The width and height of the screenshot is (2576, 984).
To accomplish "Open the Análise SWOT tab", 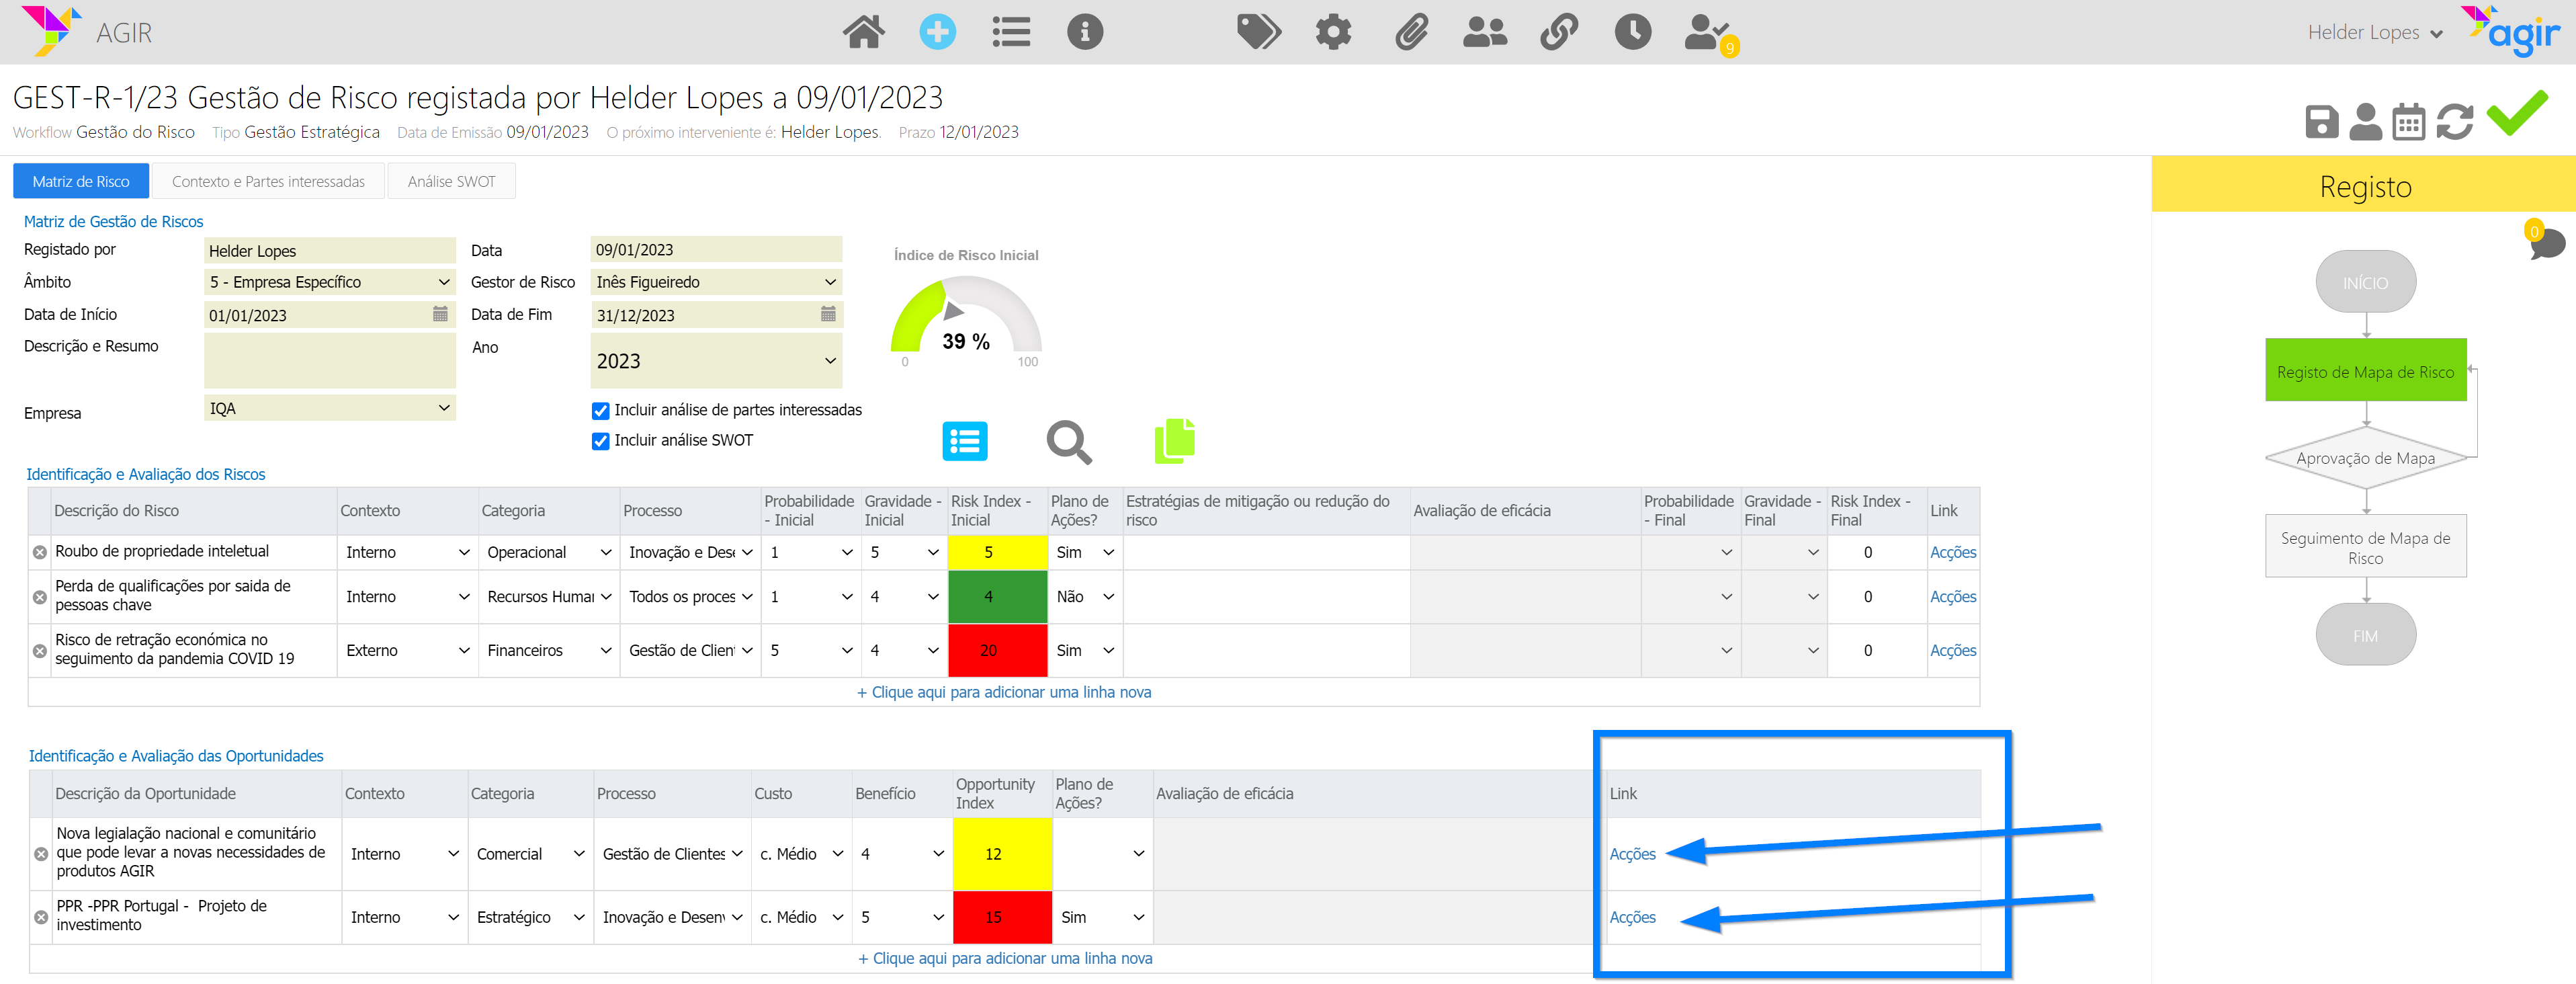I will (451, 182).
